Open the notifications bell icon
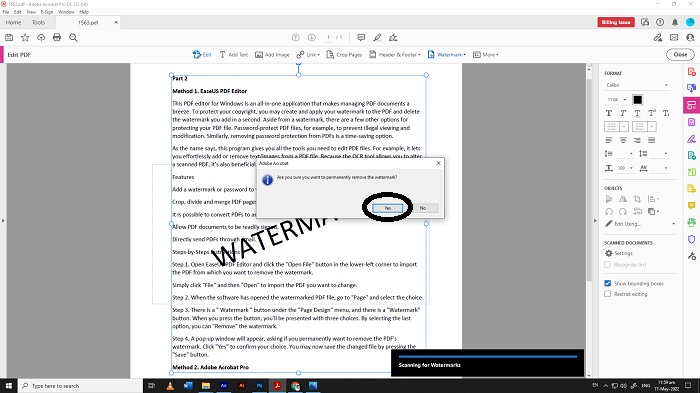Image resolution: width=700 pixels, height=393 pixels. coord(675,22)
